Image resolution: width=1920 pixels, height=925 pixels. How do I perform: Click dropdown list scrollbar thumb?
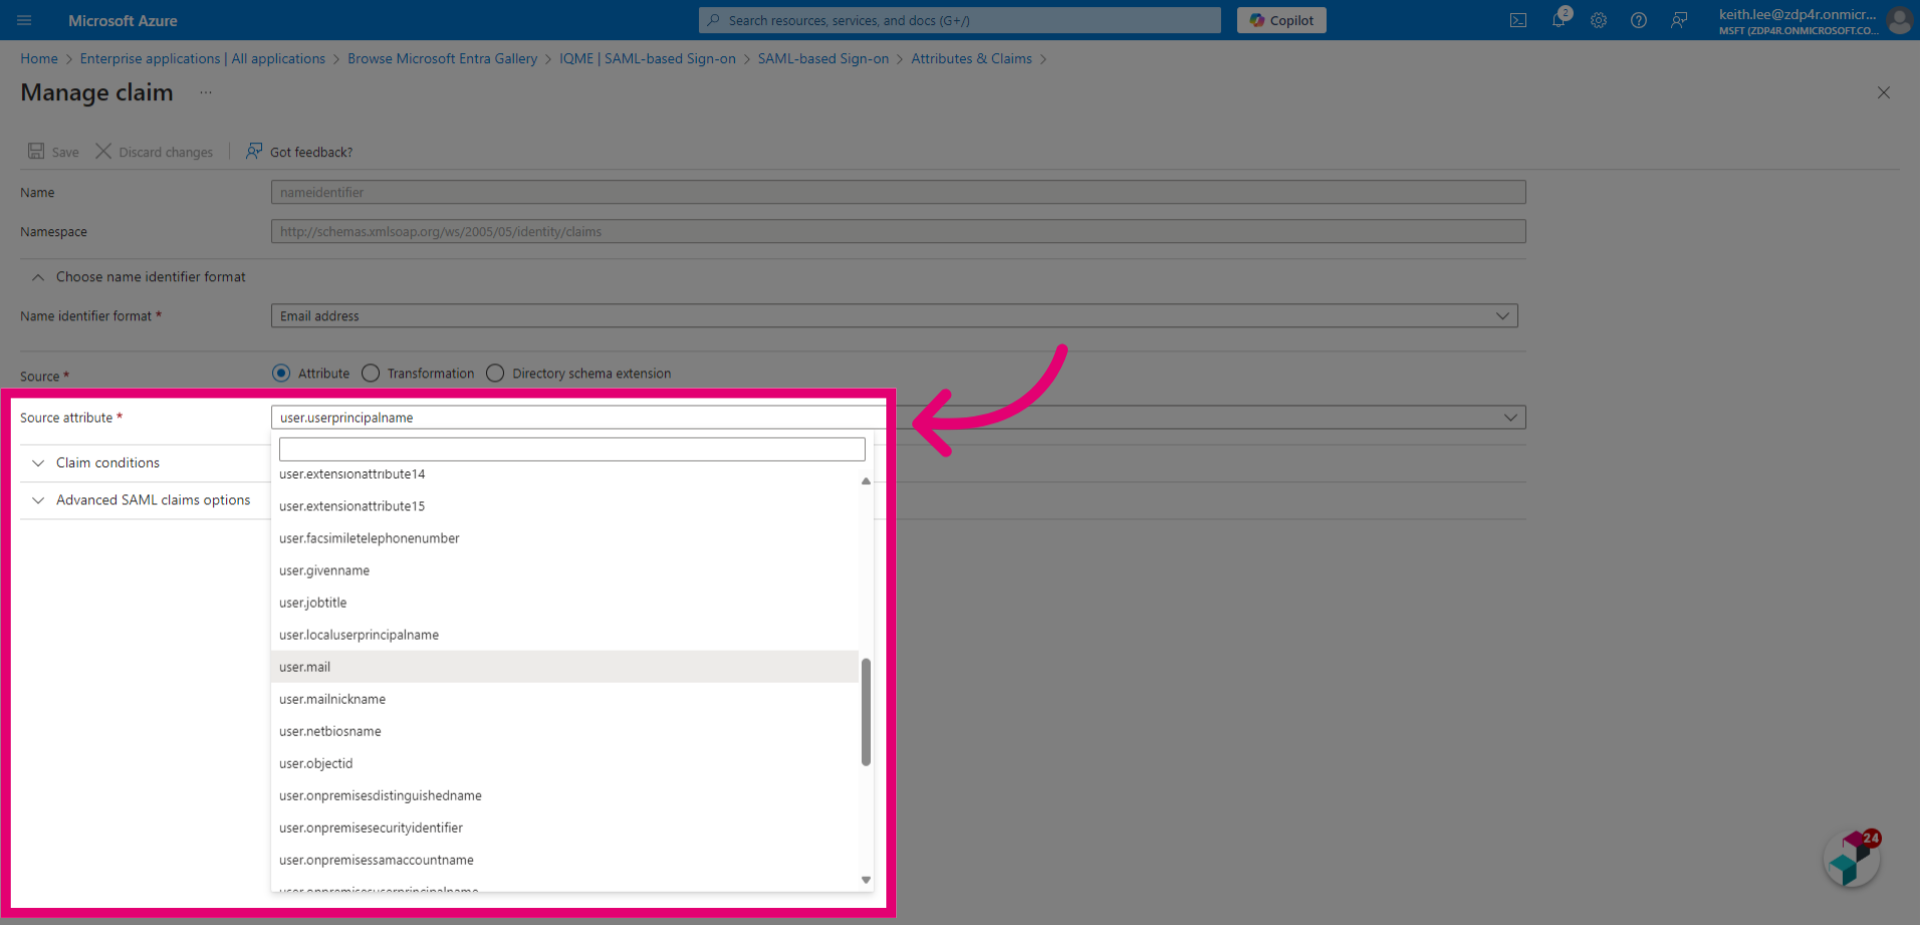click(866, 712)
